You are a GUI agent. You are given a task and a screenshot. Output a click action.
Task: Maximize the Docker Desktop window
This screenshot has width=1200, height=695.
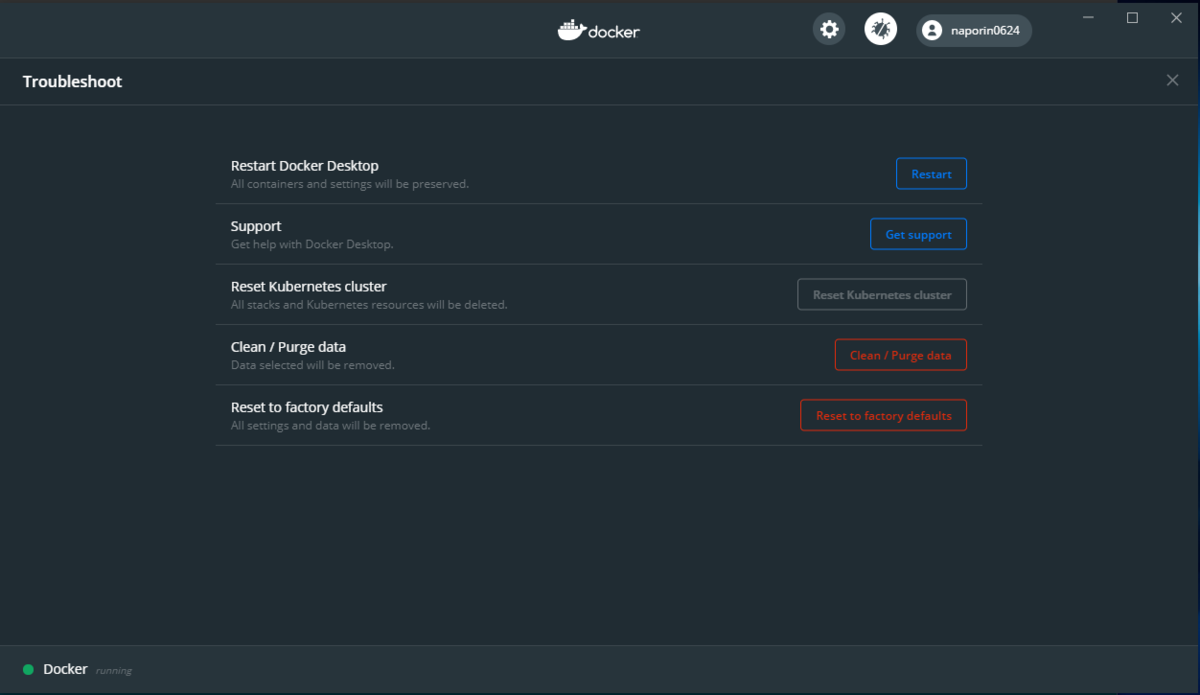pyautogui.click(x=1132, y=17)
